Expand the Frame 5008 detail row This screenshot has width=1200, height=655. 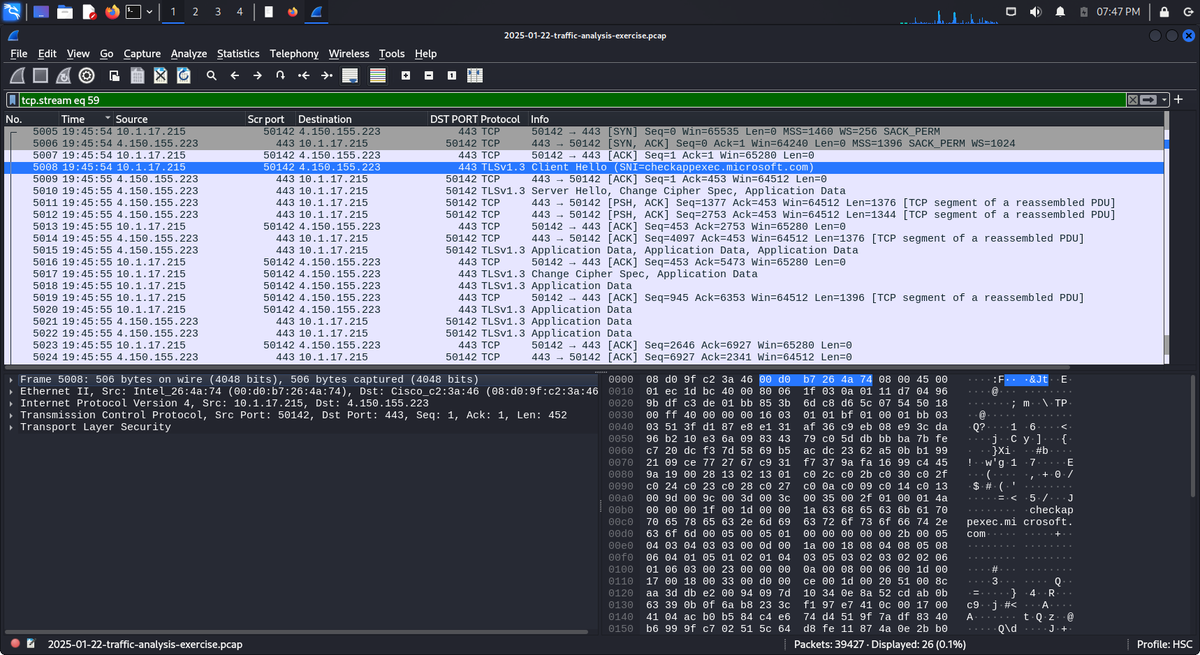(11, 380)
